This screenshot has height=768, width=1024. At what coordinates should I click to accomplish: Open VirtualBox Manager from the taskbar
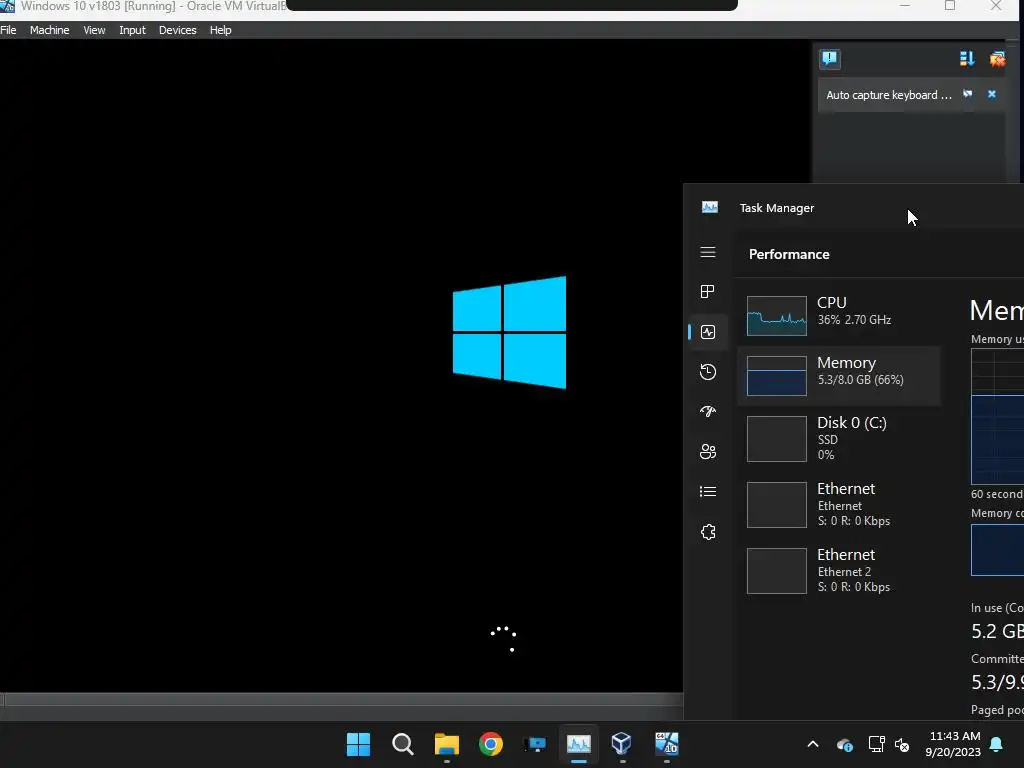click(622, 744)
